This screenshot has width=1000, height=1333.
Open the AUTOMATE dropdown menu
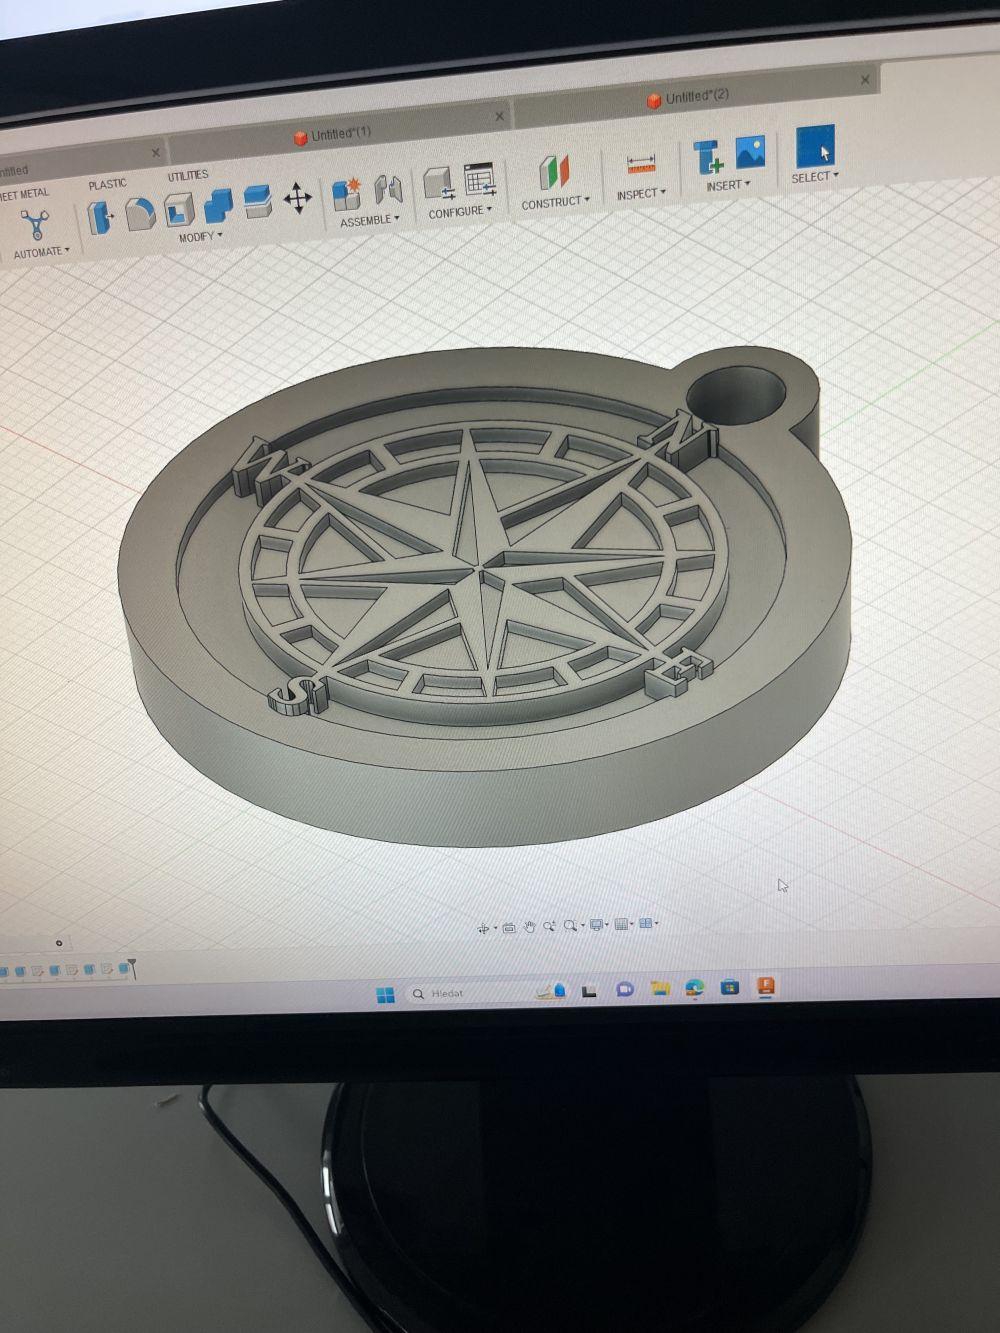(x=41, y=252)
